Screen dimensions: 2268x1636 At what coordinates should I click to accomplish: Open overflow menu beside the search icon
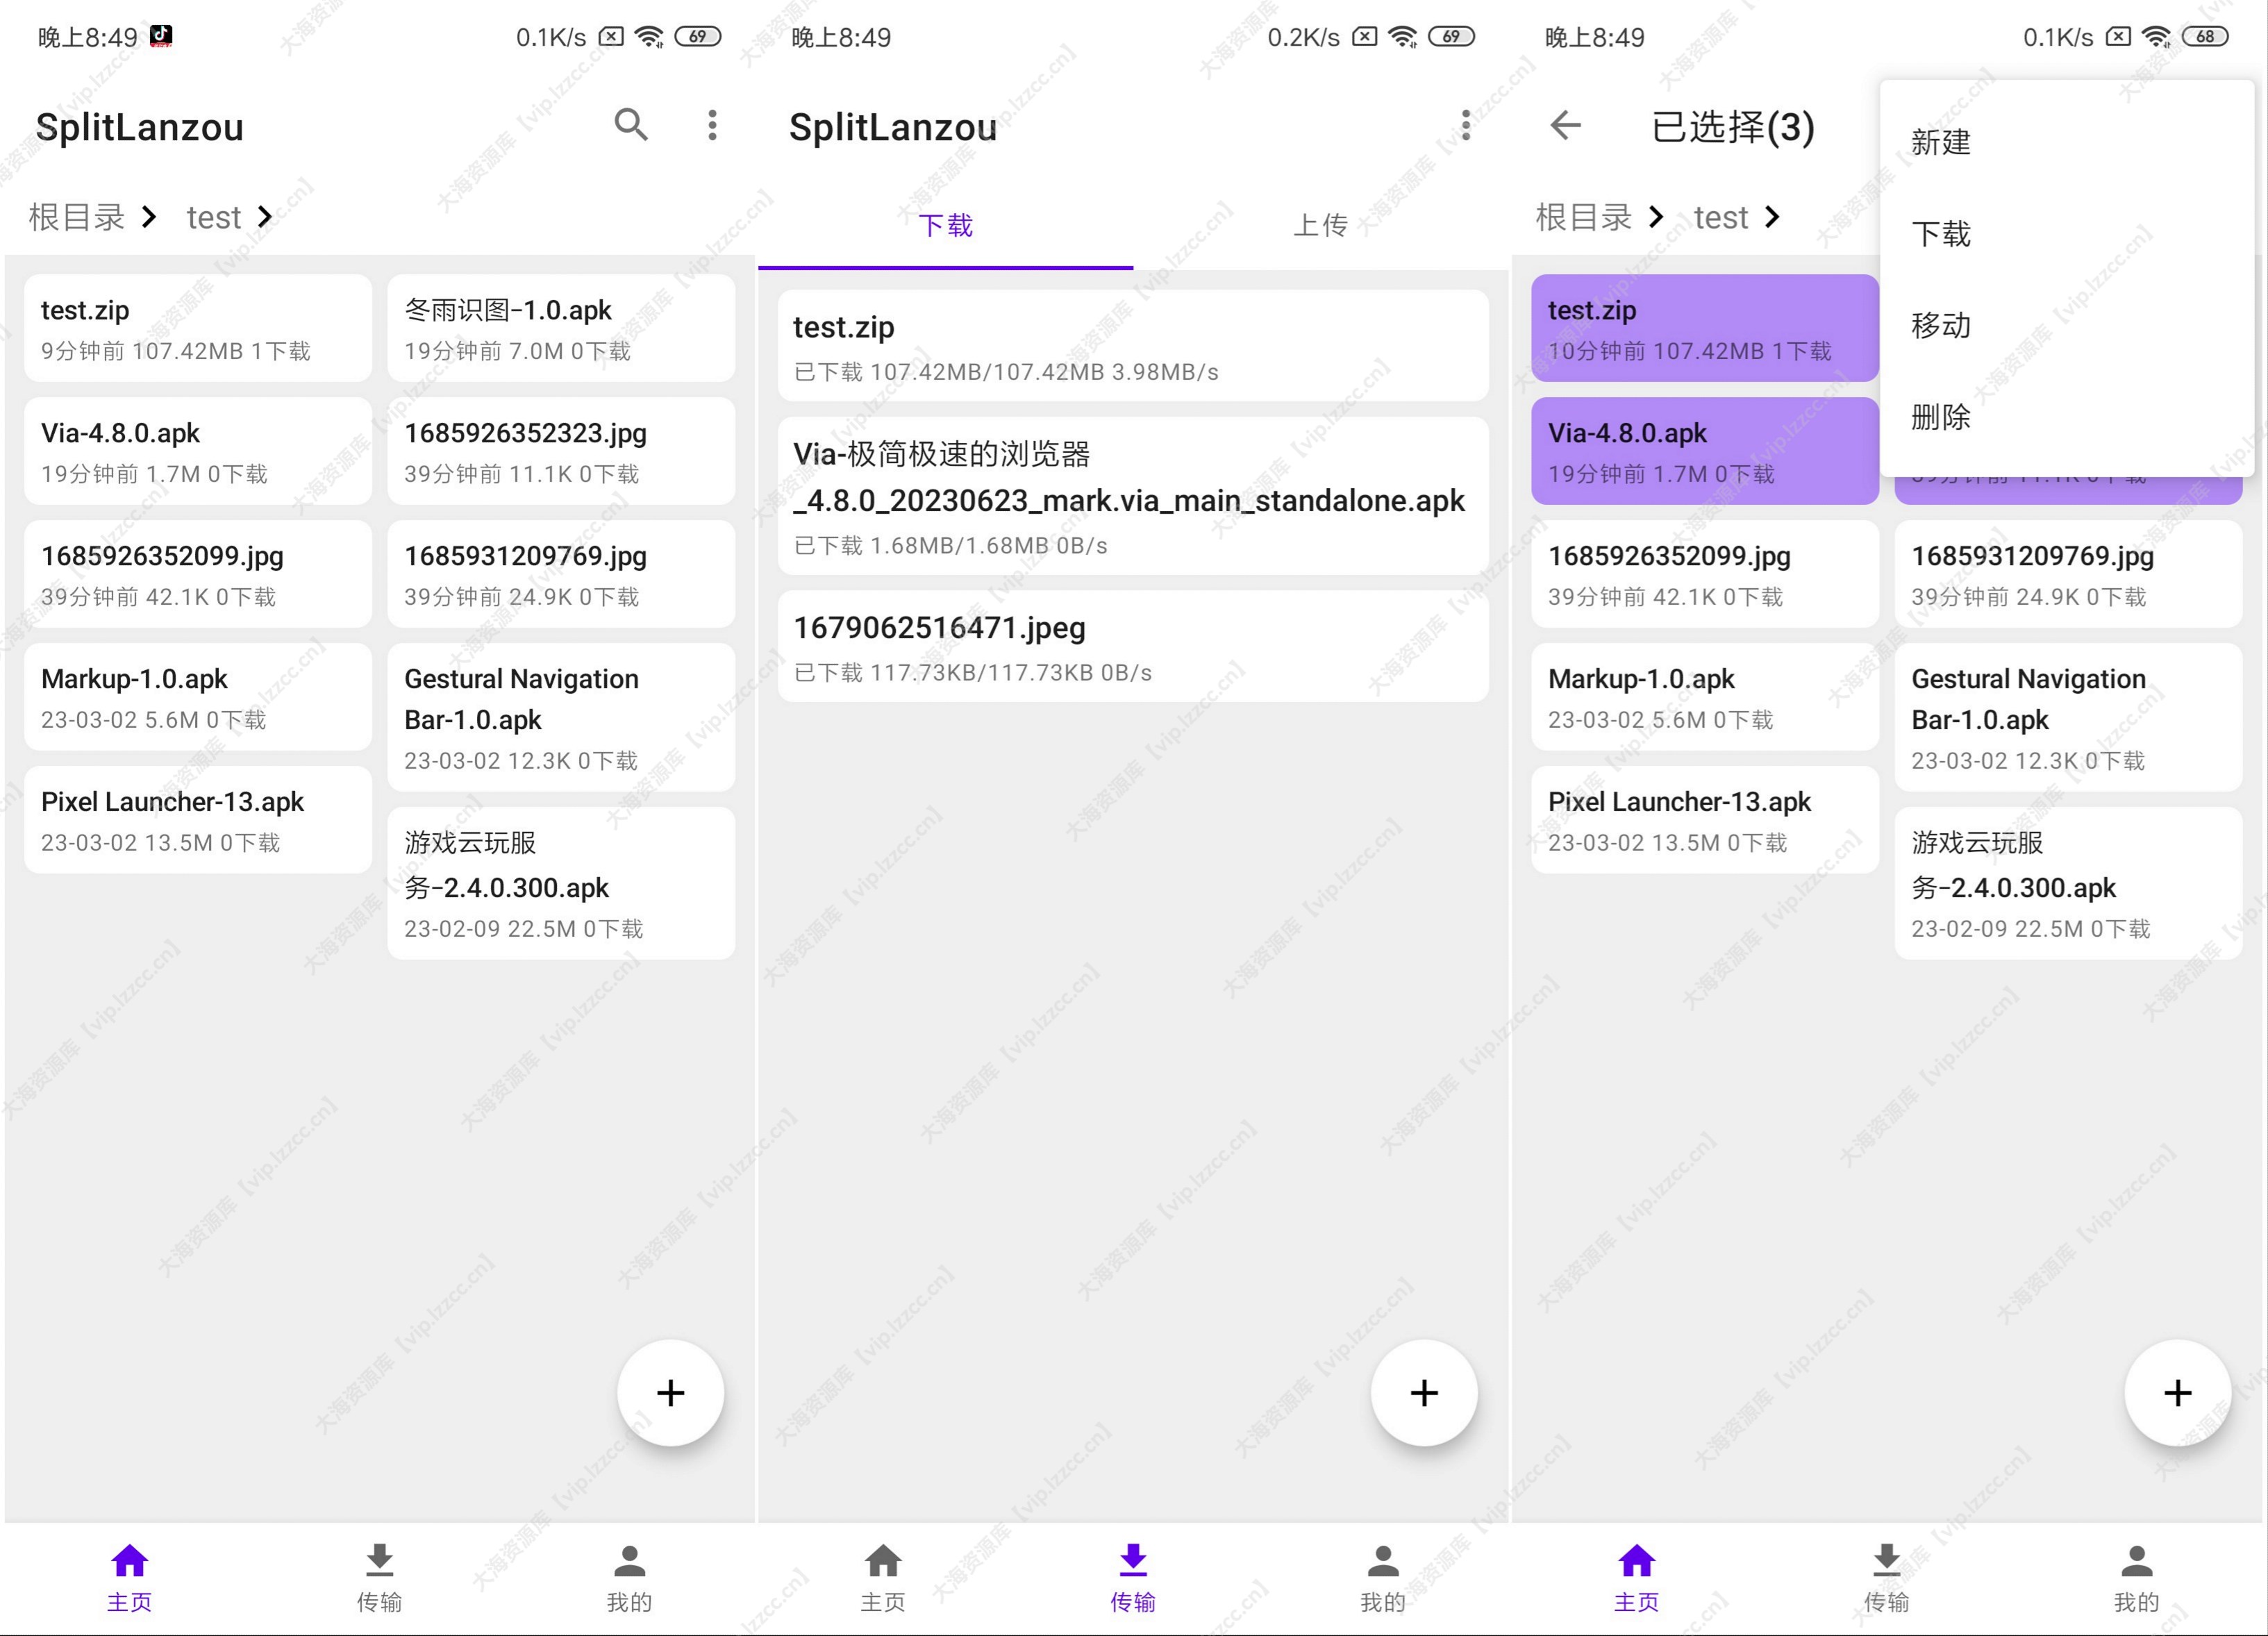712,125
